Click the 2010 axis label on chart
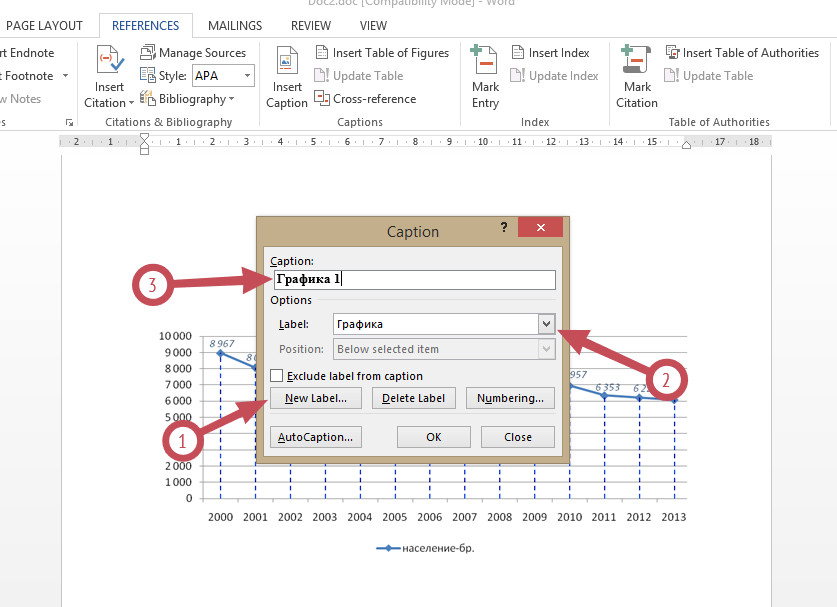Screen dimensions: 837x607 [x=570, y=517]
